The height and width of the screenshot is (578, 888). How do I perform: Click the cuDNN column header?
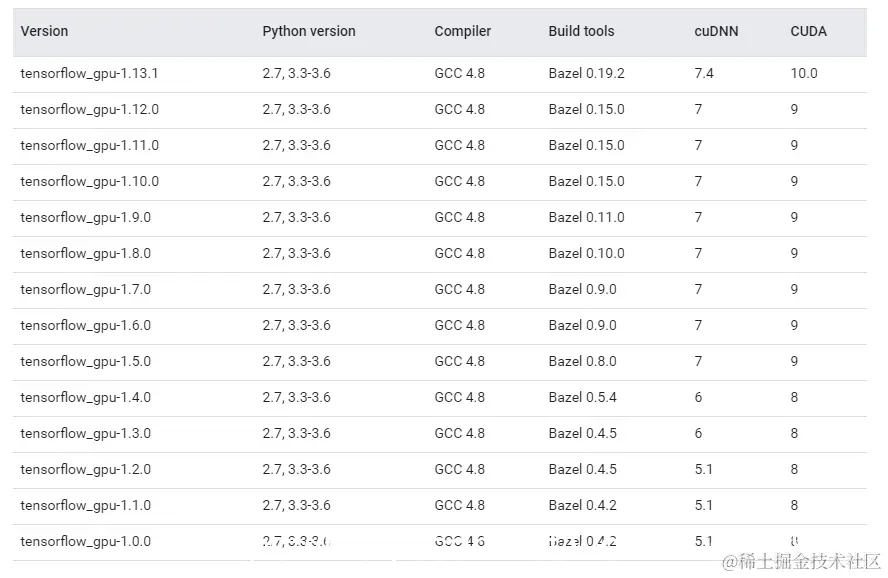(x=716, y=31)
